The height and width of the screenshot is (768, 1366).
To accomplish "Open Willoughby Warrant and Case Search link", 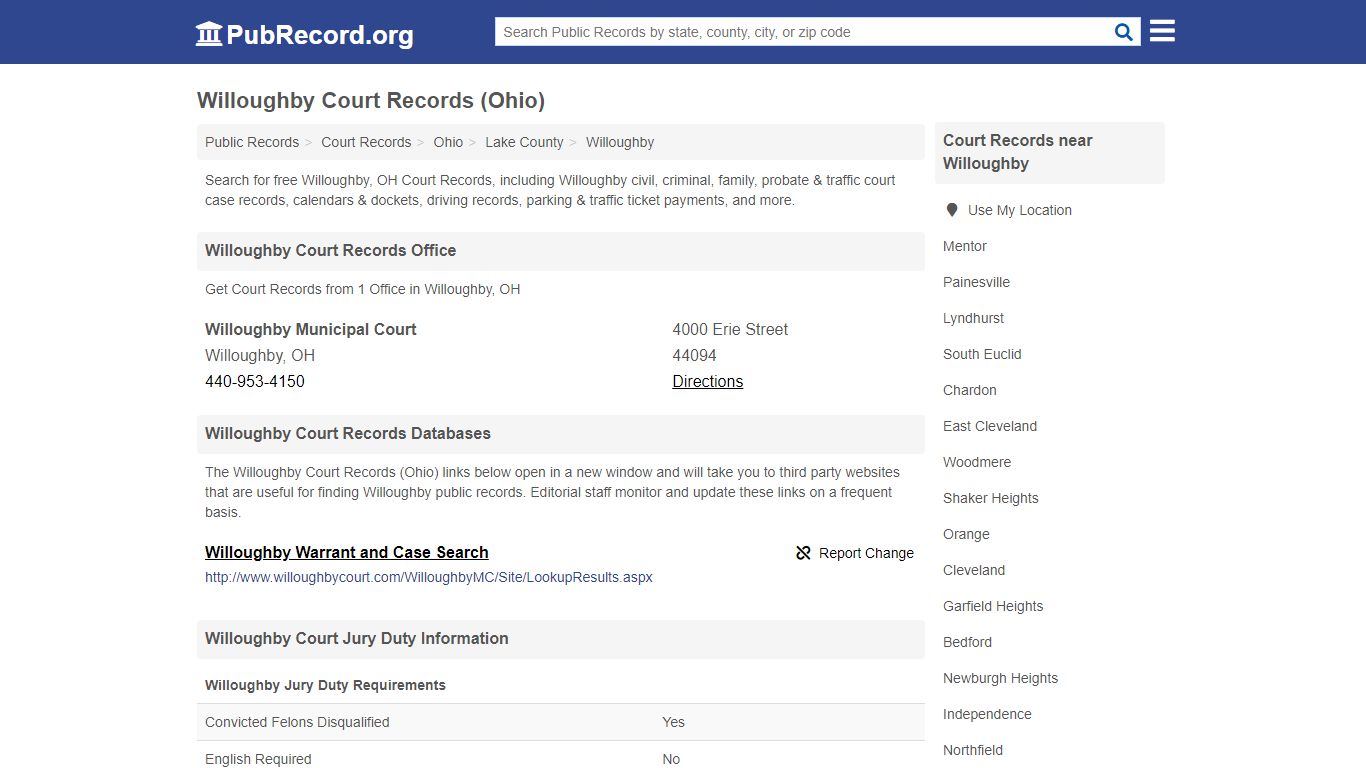I will (x=347, y=552).
